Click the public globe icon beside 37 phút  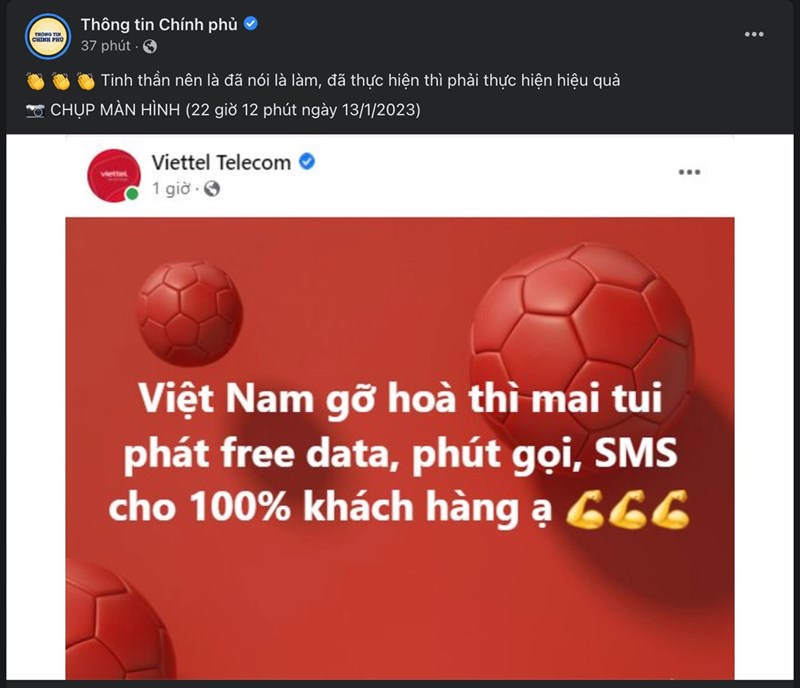[149, 46]
